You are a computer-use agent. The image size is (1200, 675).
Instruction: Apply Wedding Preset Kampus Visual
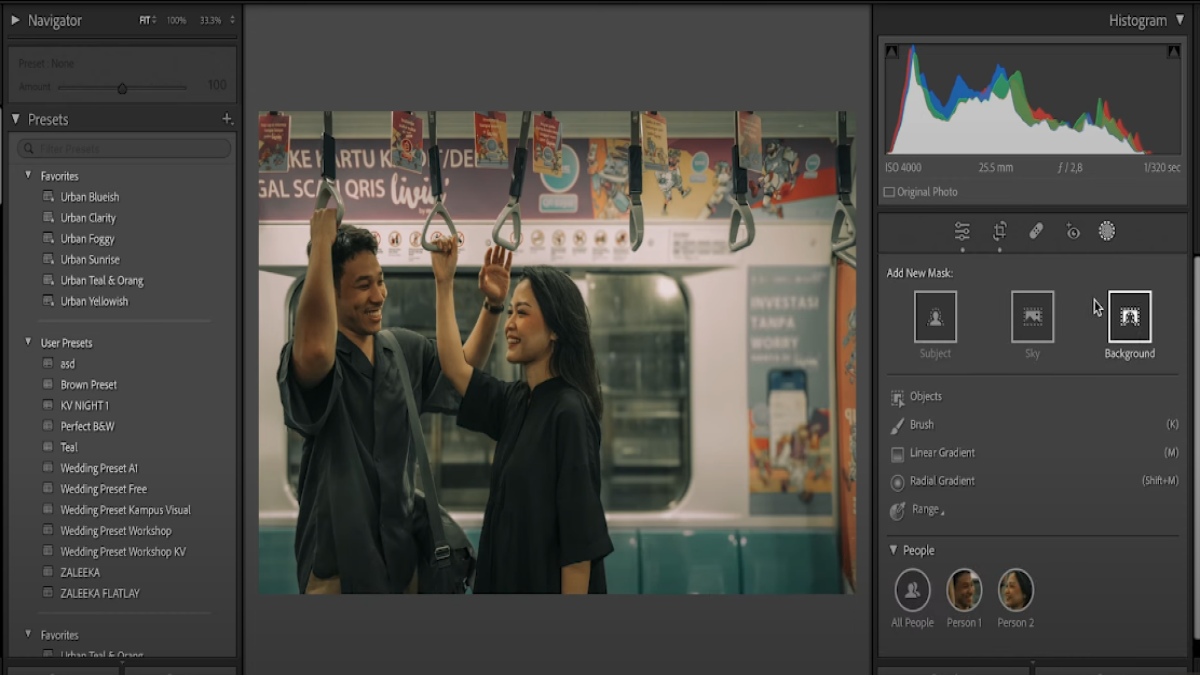(124, 510)
